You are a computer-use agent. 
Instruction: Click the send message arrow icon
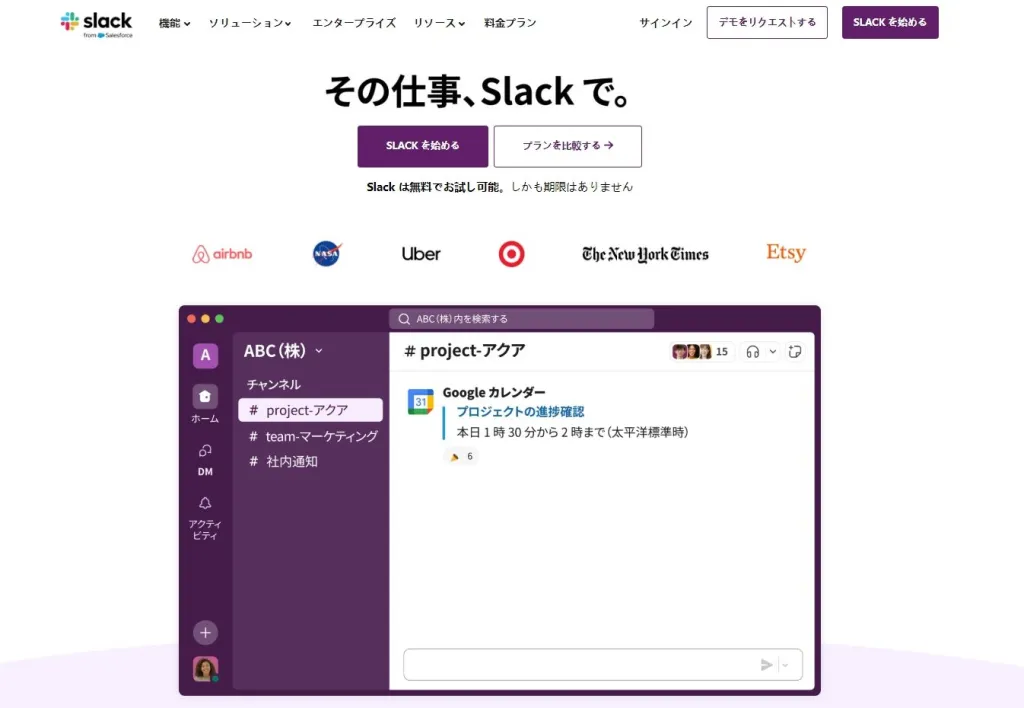tap(767, 665)
